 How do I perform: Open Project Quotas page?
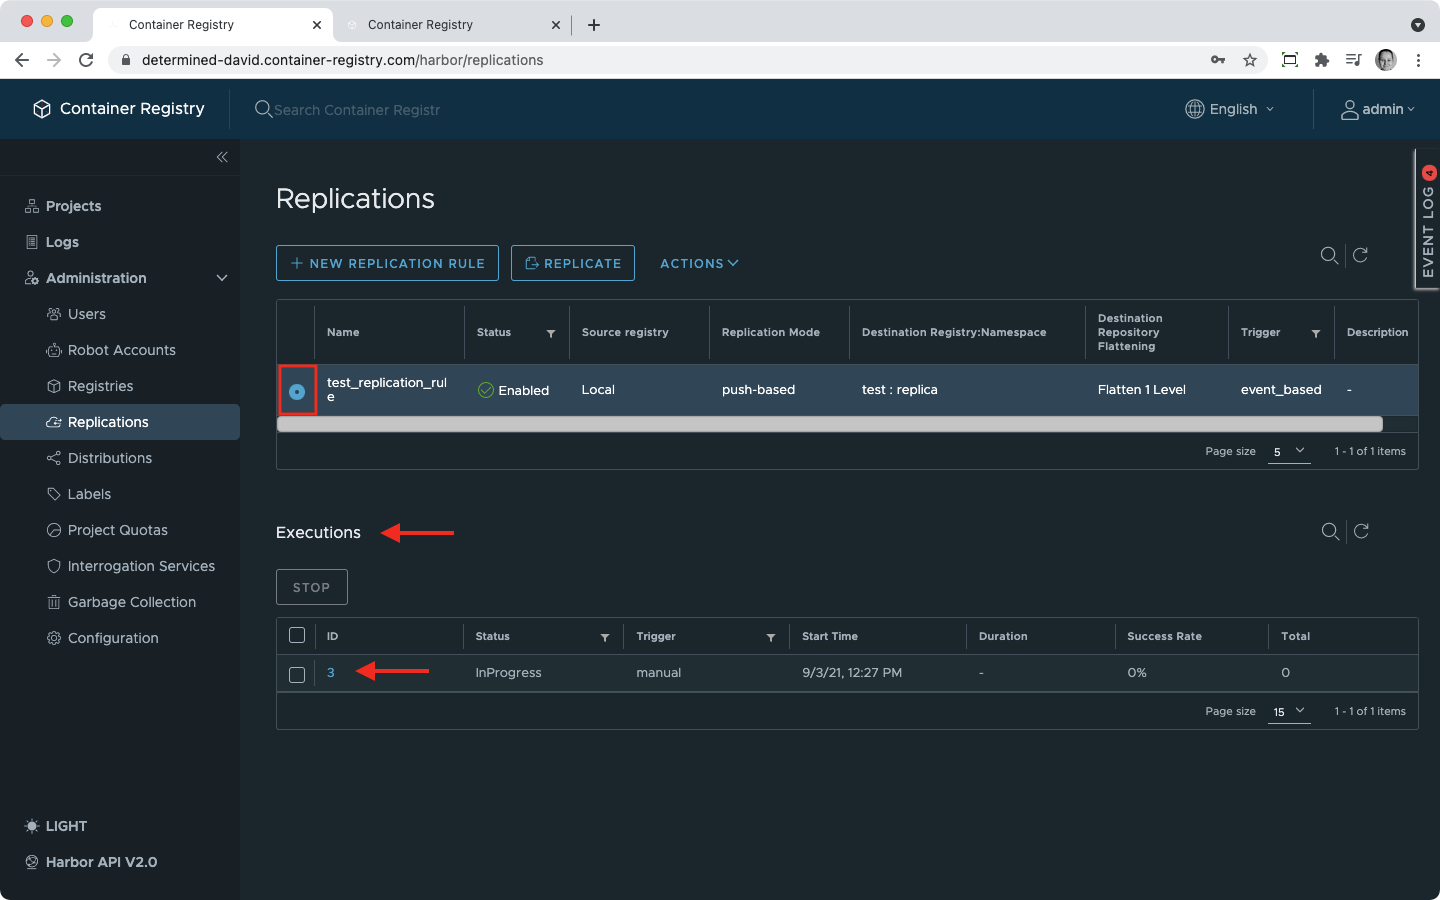[x=117, y=530]
